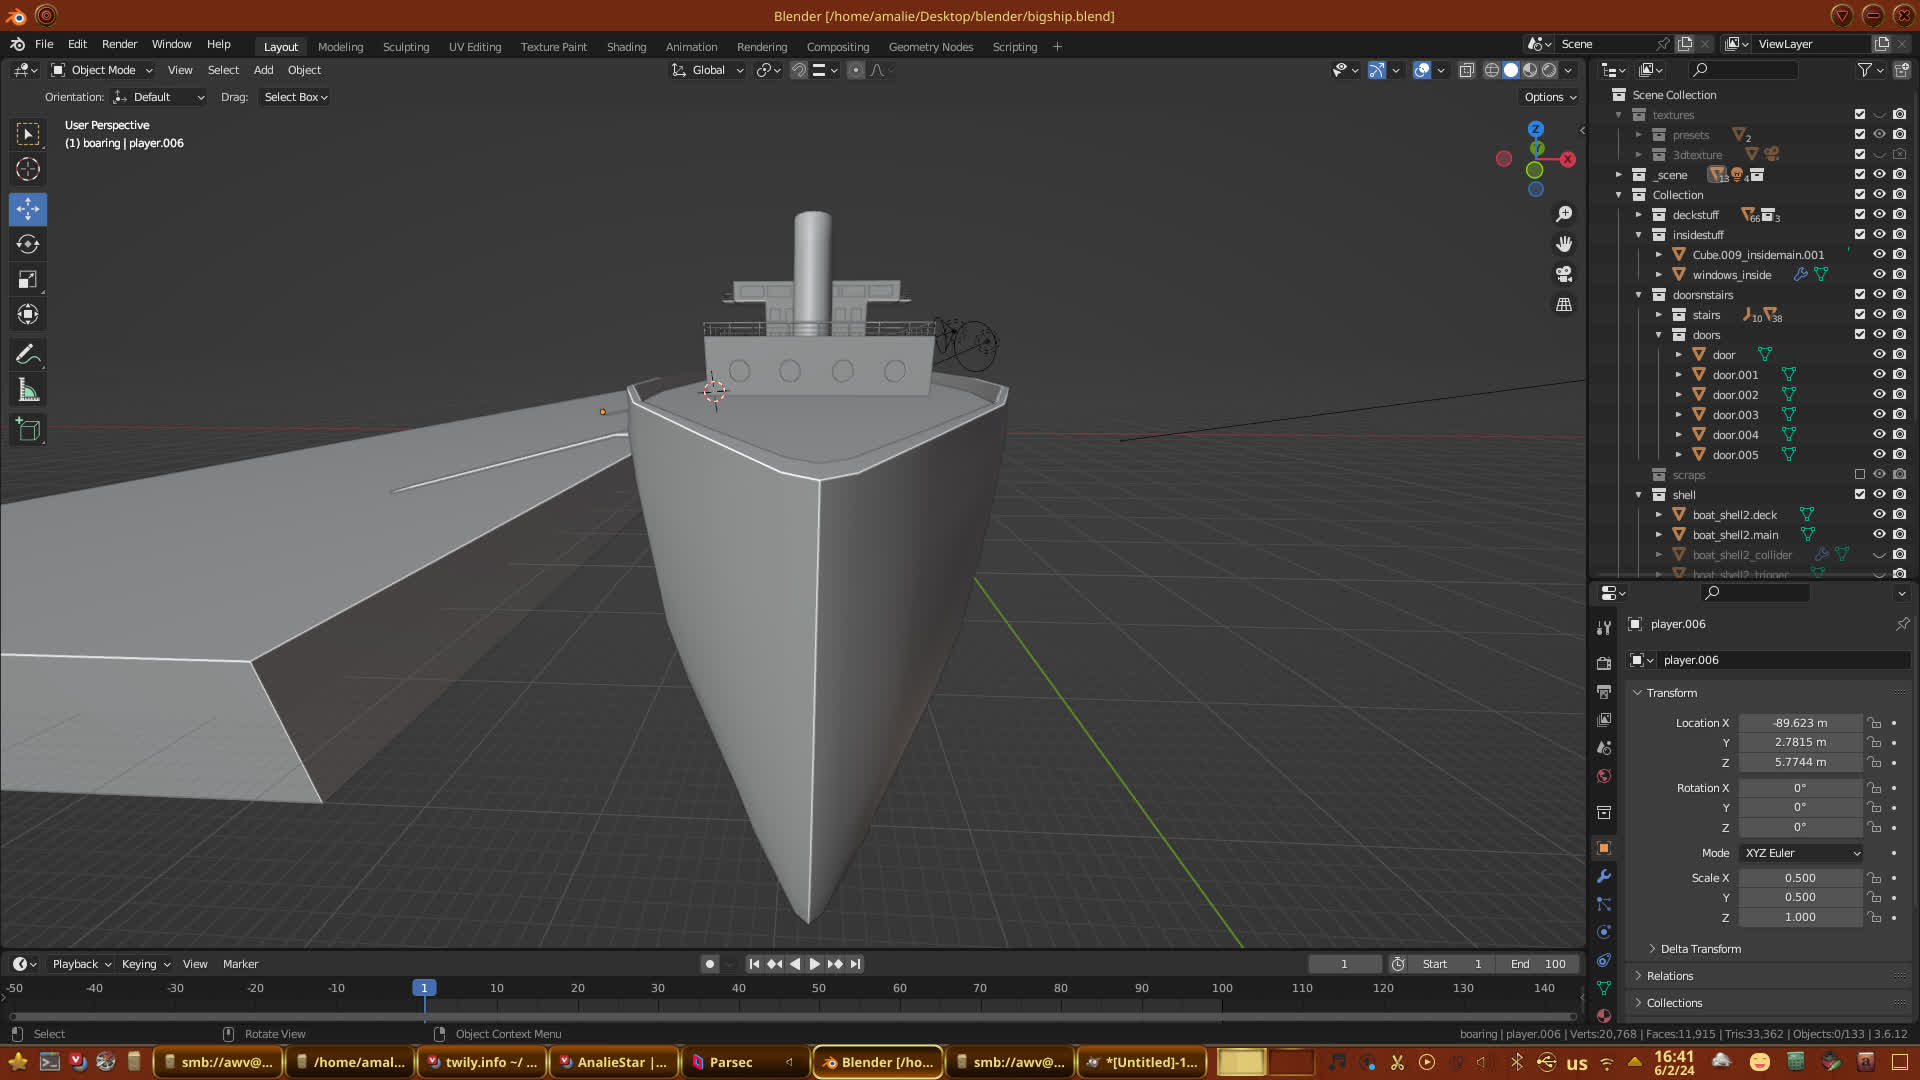Toggle camera view in viewport
Image resolution: width=1920 pixels, height=1080 pixels.
coord(1564,274)
